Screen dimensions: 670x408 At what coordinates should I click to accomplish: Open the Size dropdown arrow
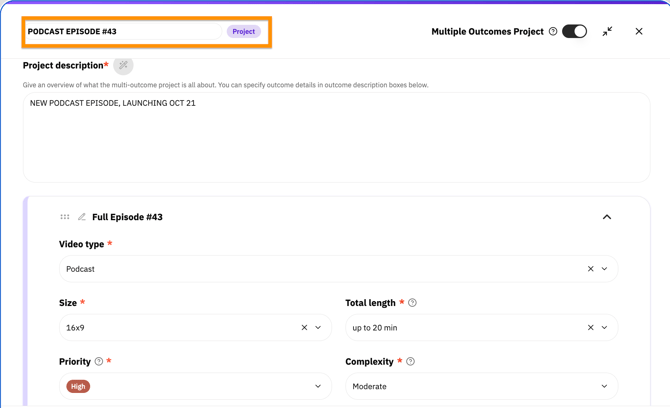tap(318, 328)
